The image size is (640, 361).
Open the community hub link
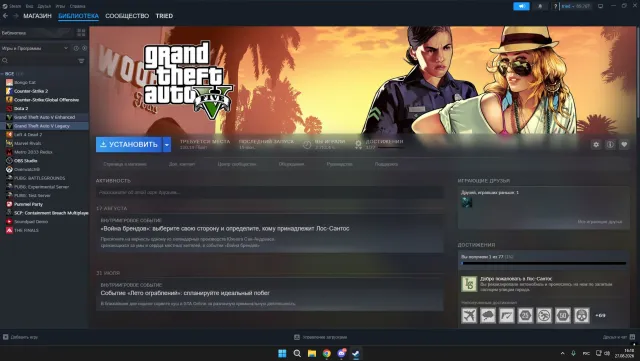(237, 164)
